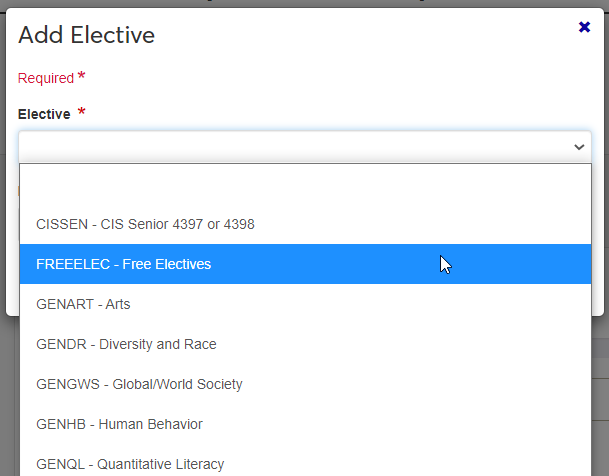Viewport: 609px width, 476px height.
Task: Choose GENGWS - Global/World Society
Action: click(139, 384)
